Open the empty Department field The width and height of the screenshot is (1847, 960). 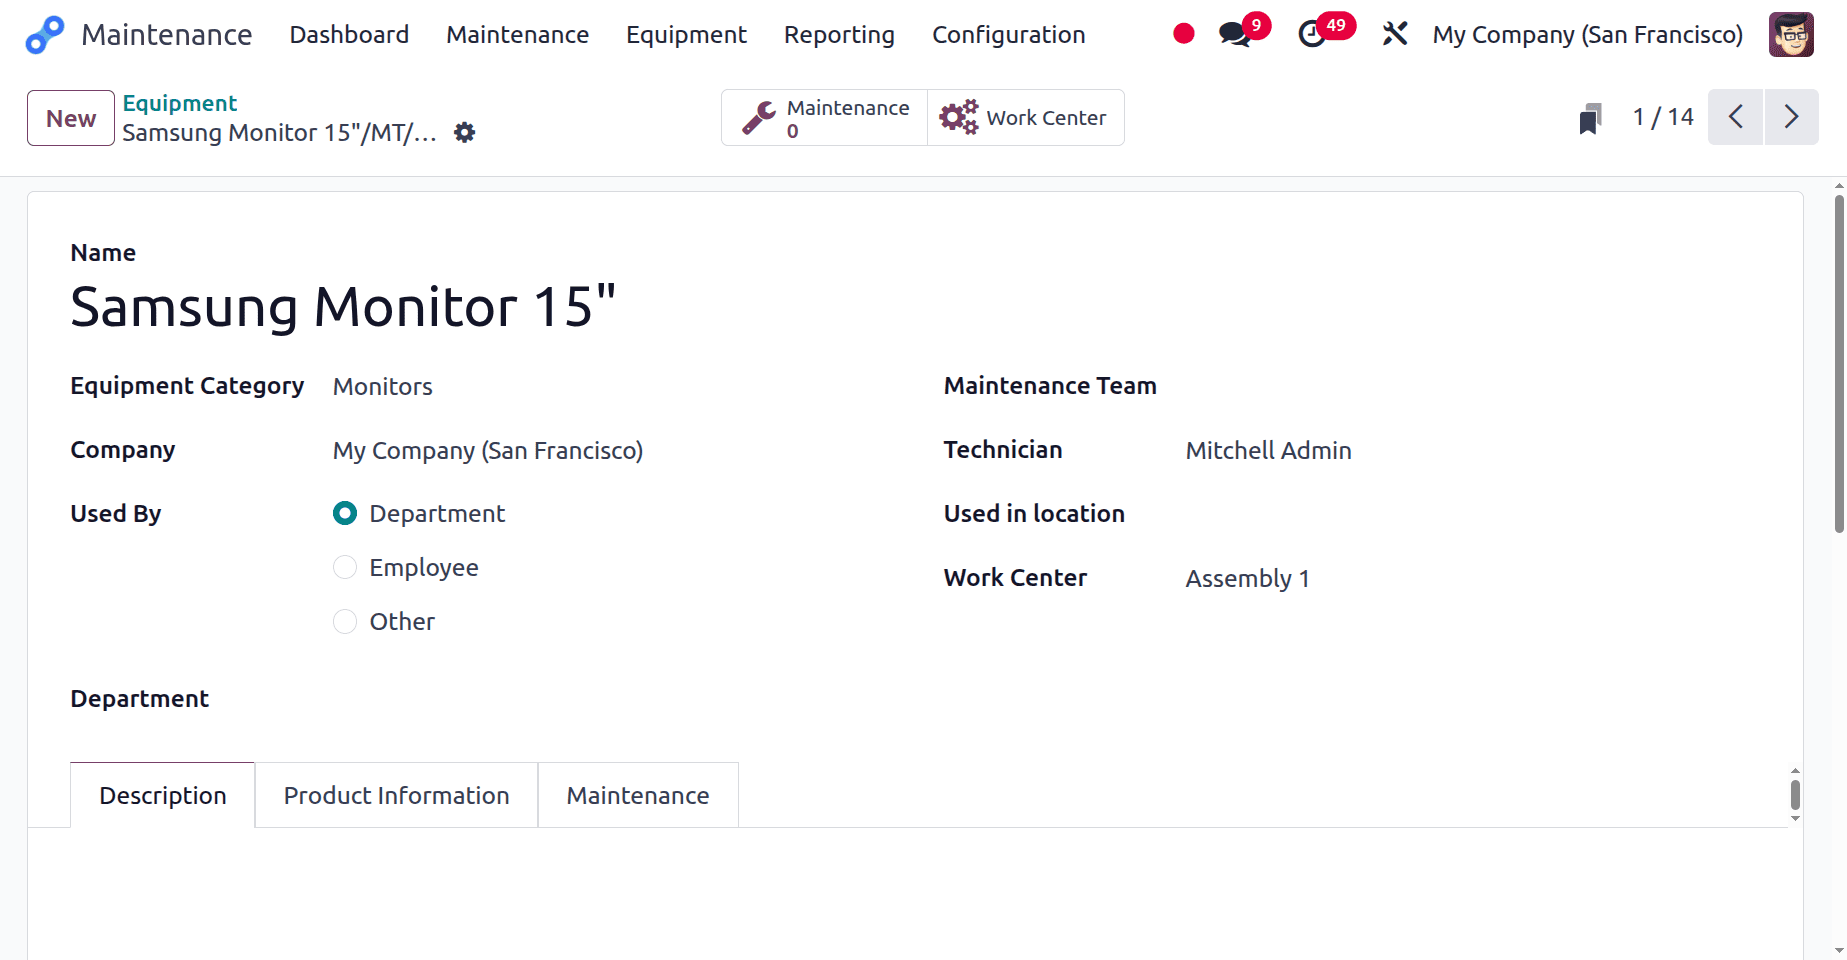click(610, 700)
